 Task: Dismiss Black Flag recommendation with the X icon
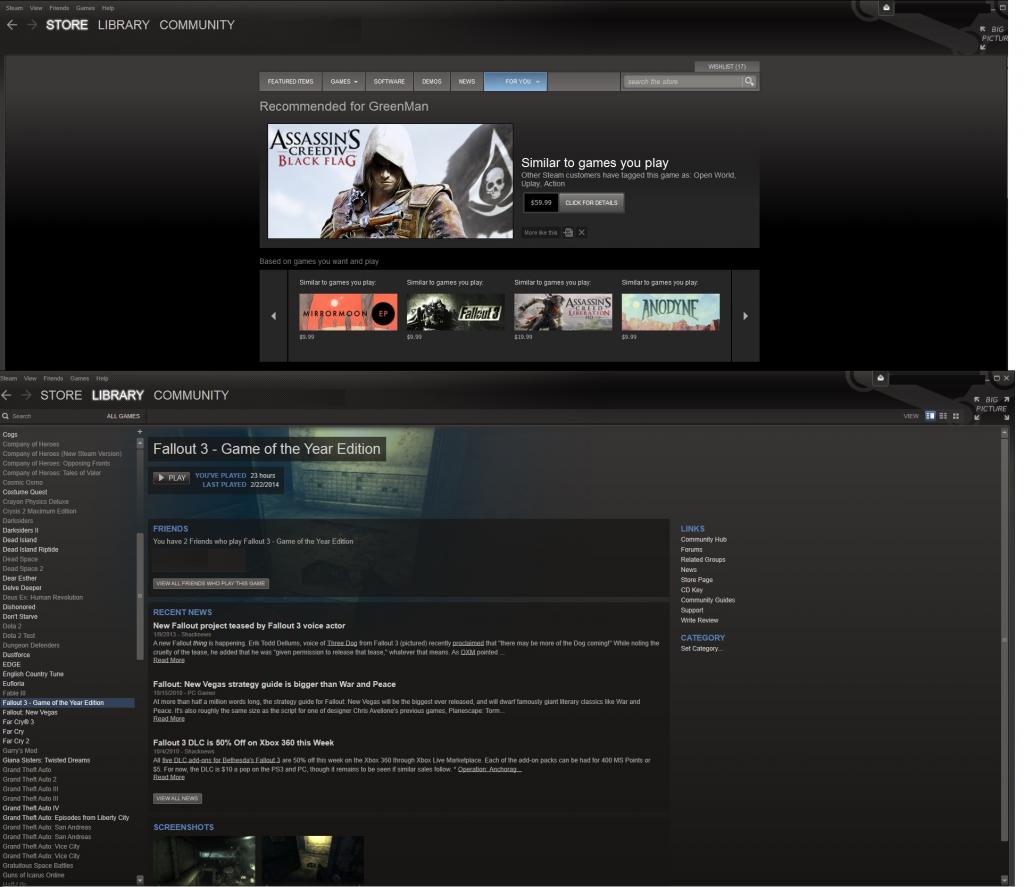click(582, 233)
